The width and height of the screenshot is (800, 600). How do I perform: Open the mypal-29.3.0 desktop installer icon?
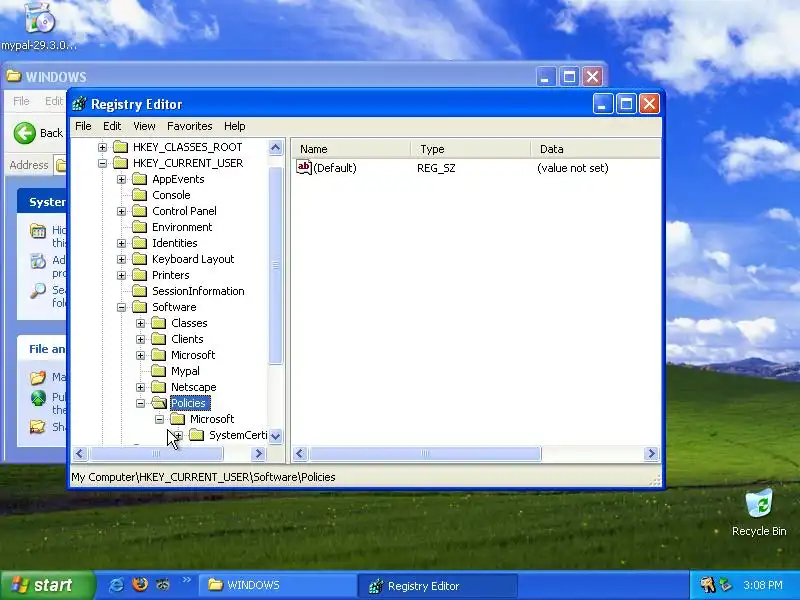39,26
